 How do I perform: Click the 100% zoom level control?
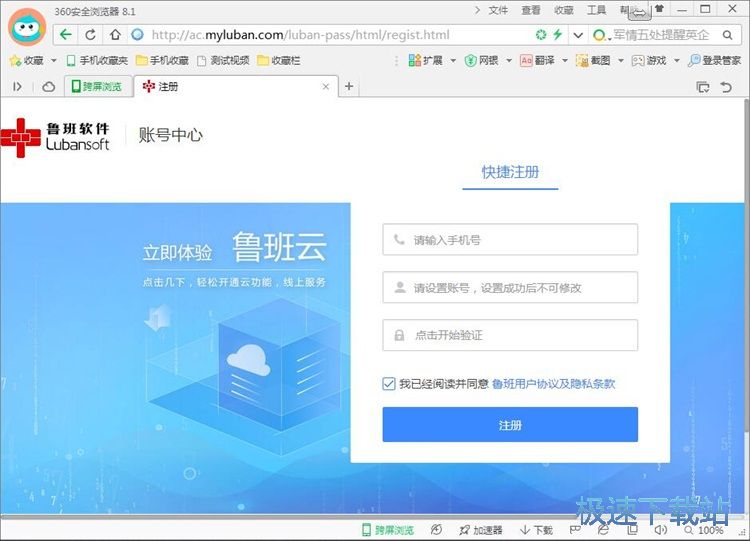tap(705, 530)
